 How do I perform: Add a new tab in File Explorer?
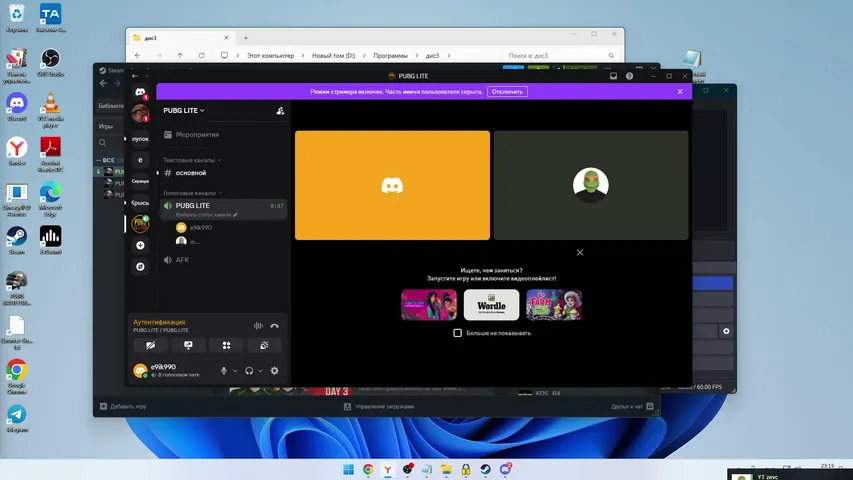tap(246, 38)
